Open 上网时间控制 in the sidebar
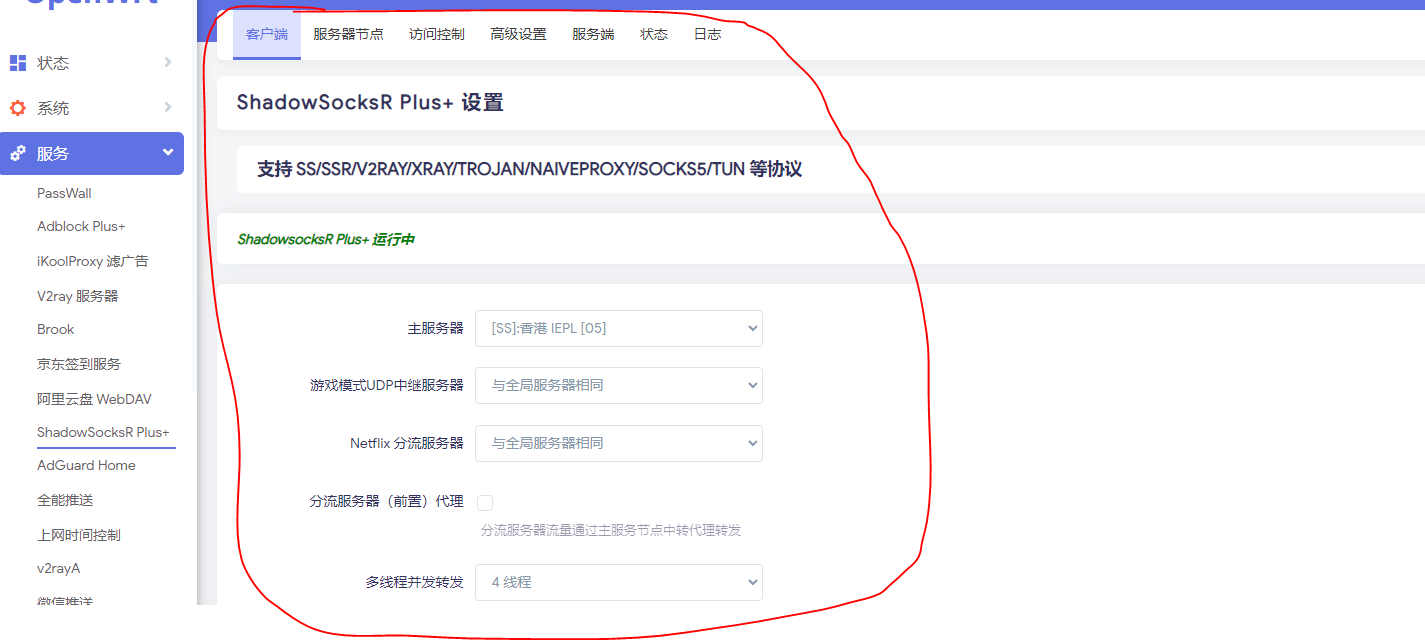The image size is (1425, 640). (x=79, y=535)
